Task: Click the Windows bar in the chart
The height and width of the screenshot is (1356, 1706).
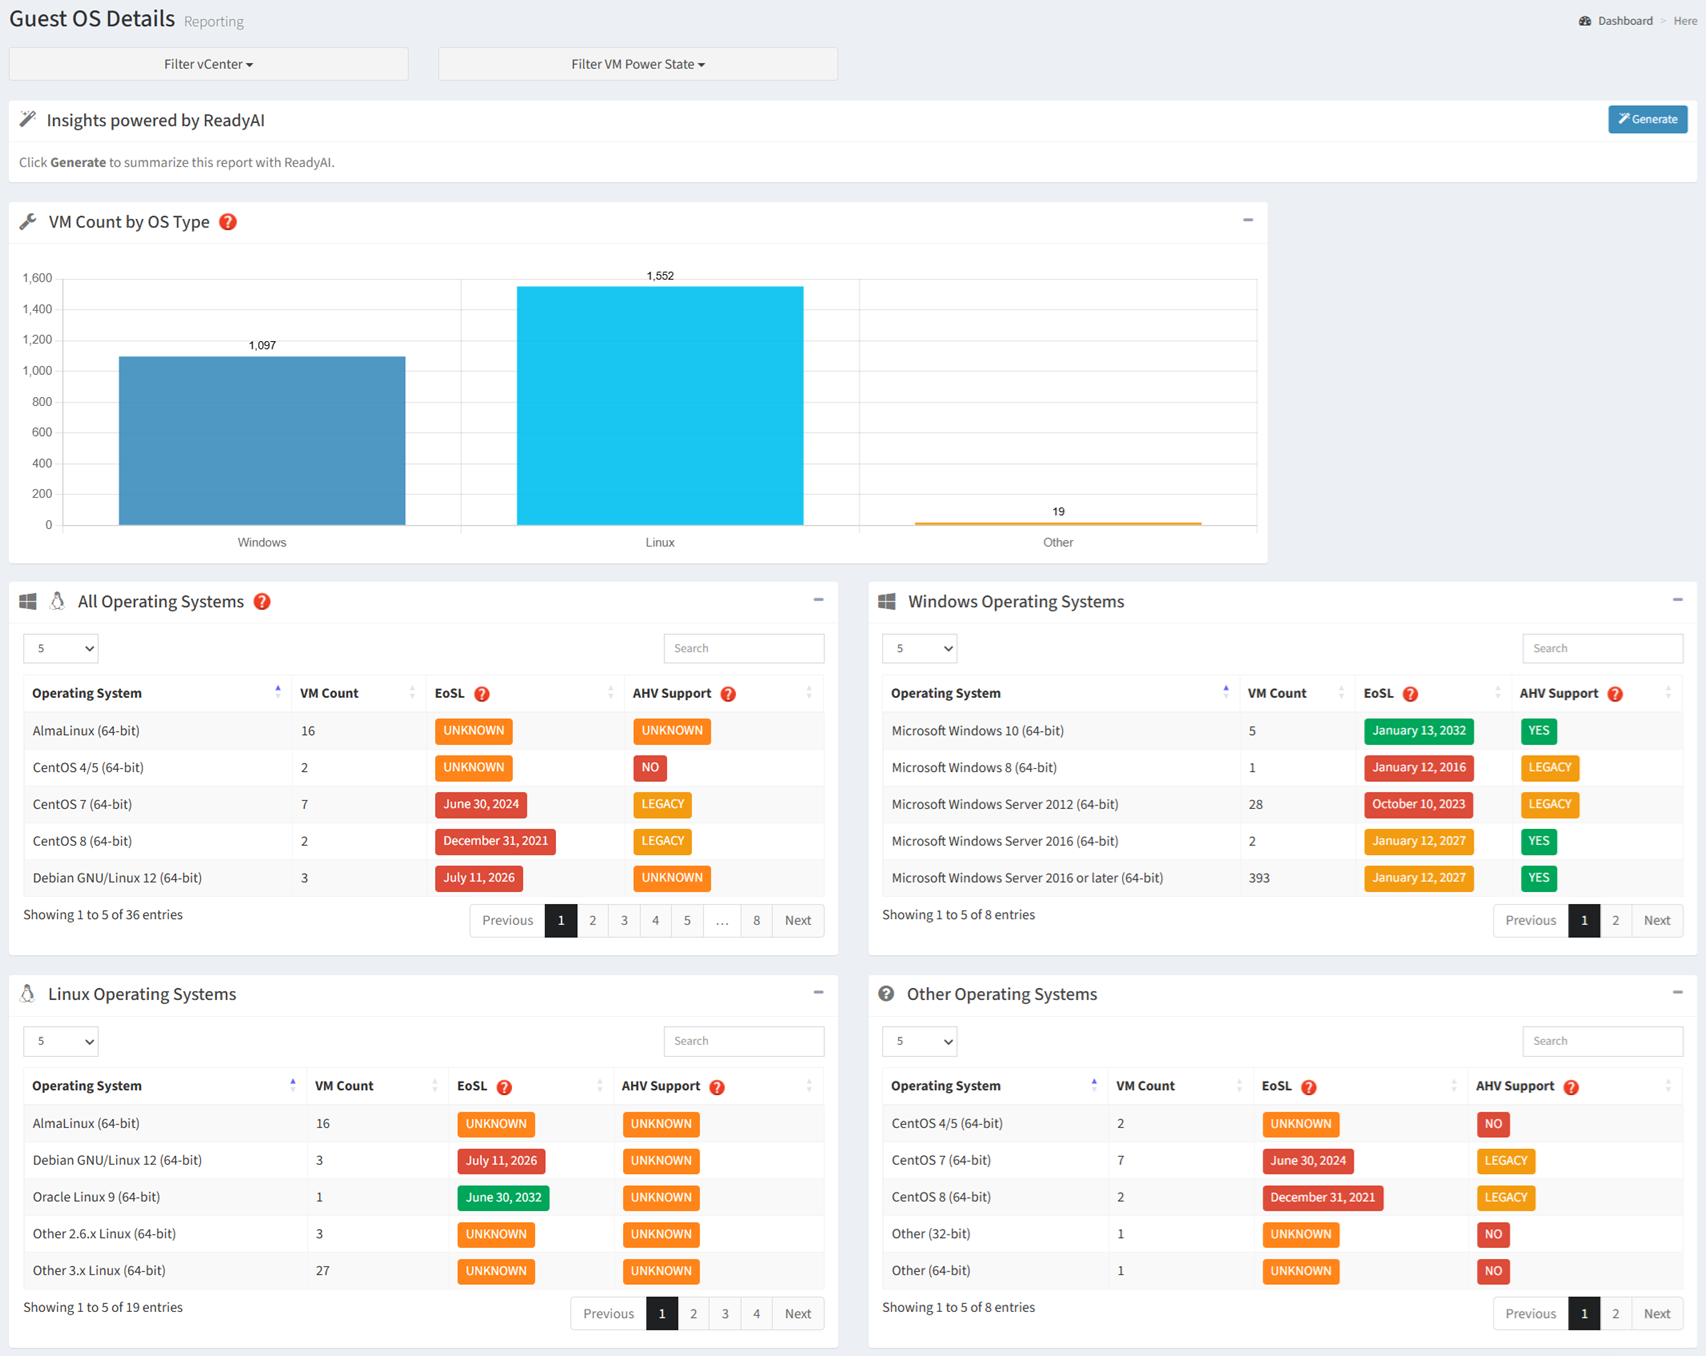Action: point(262,441)
